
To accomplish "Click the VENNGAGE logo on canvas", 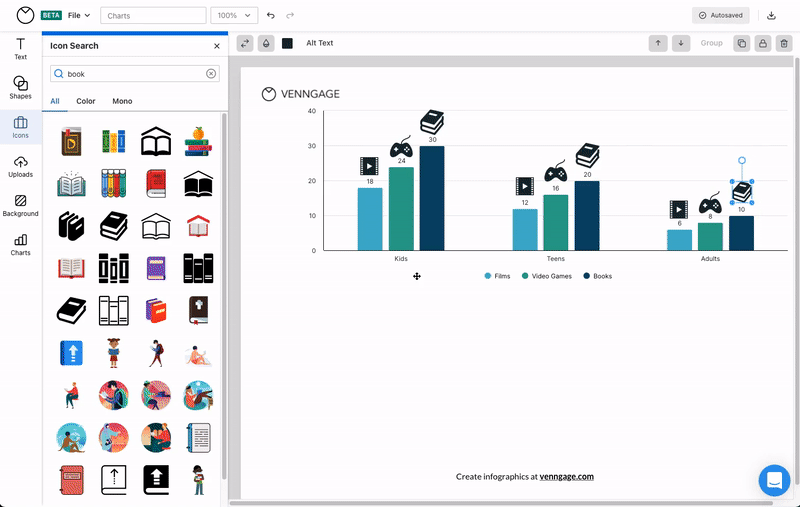I will [301, 94].
